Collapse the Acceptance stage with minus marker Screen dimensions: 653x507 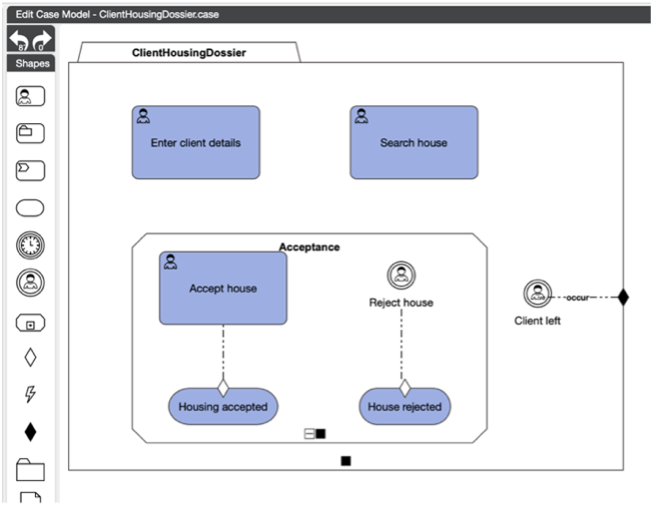[x=310, y=434]
